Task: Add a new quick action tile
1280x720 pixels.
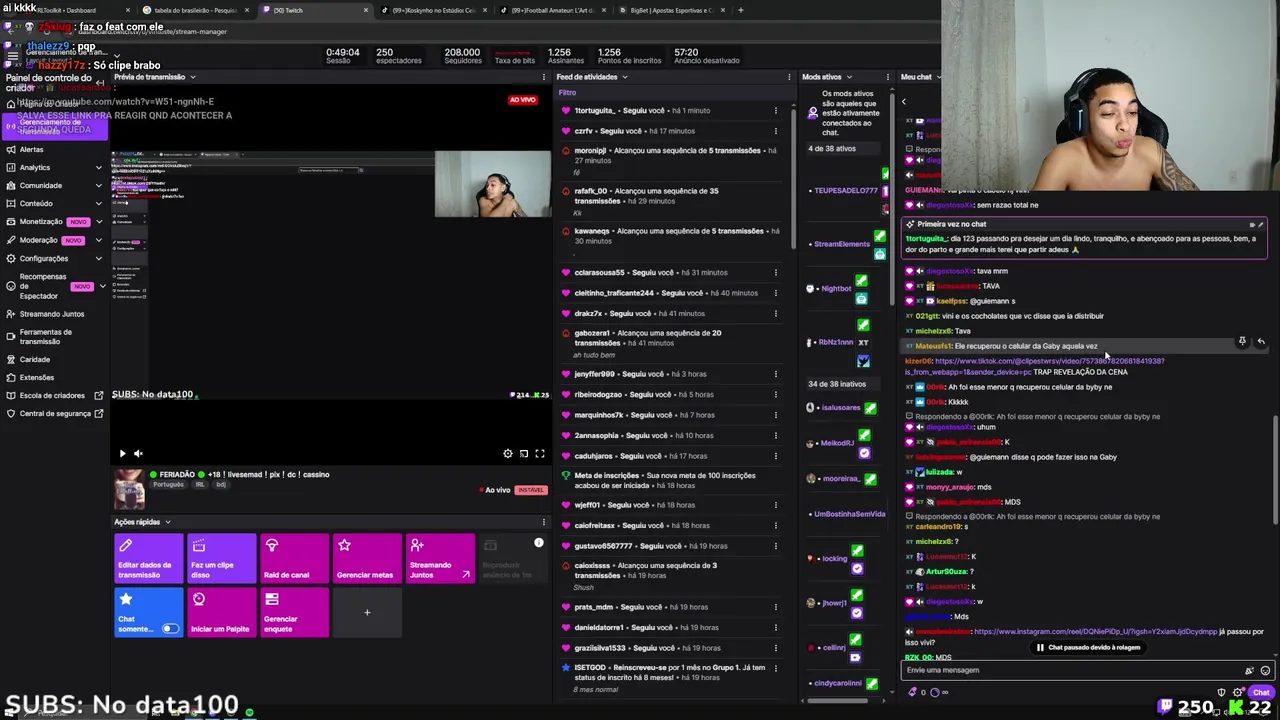Action: (367, 612)
